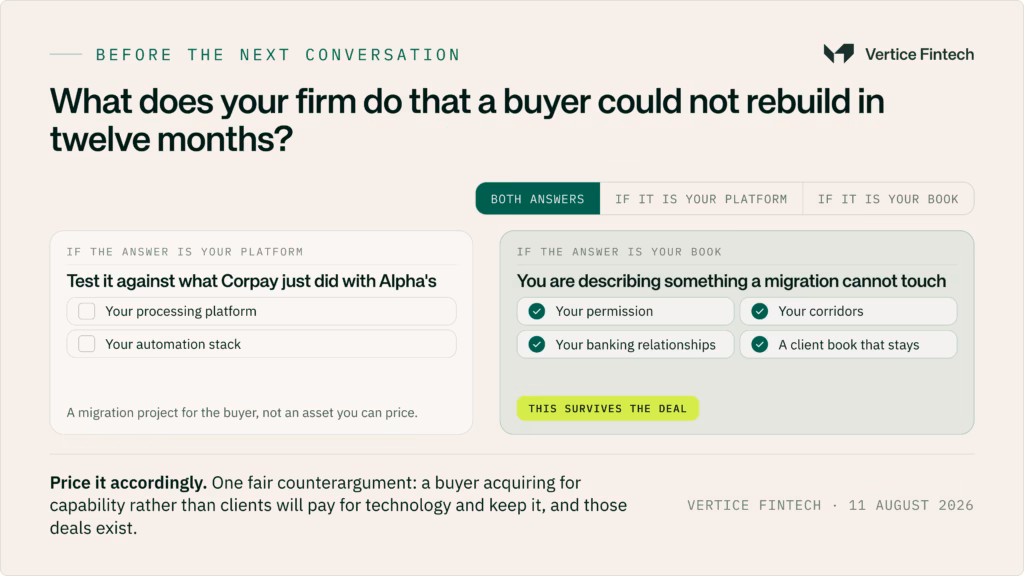Click the "Vertice Fintech · 11 August 2026" footer
This screenshot has height=576, width=1024.
(x=830, y=505)
